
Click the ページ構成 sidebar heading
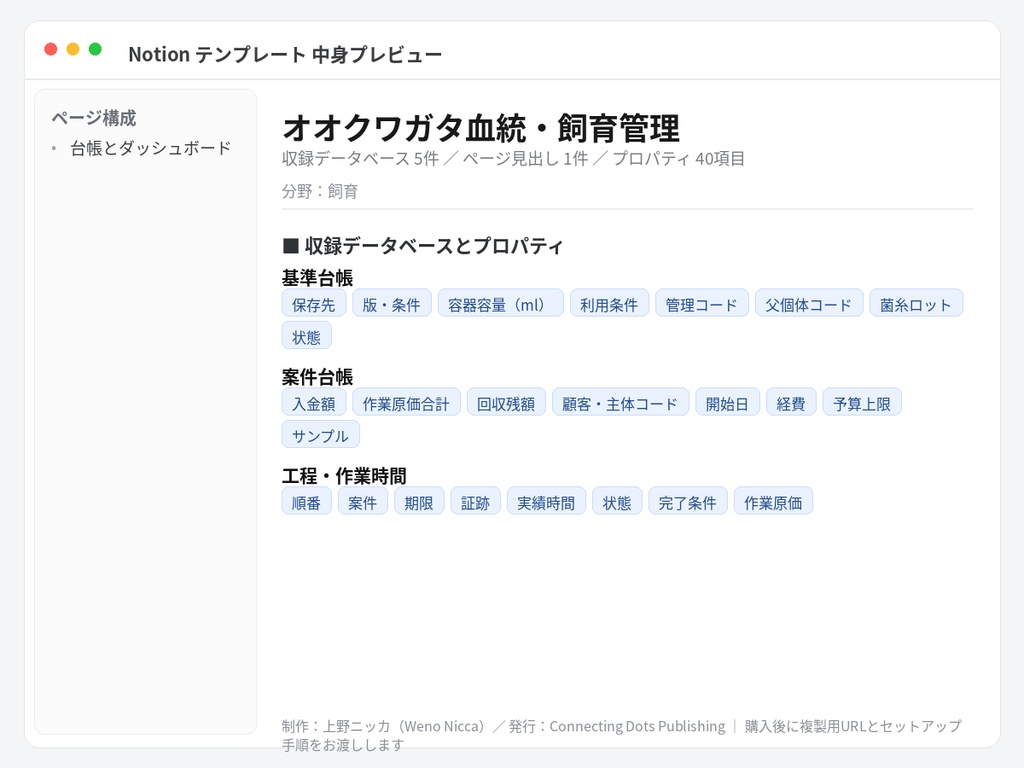tap(94, 118)
